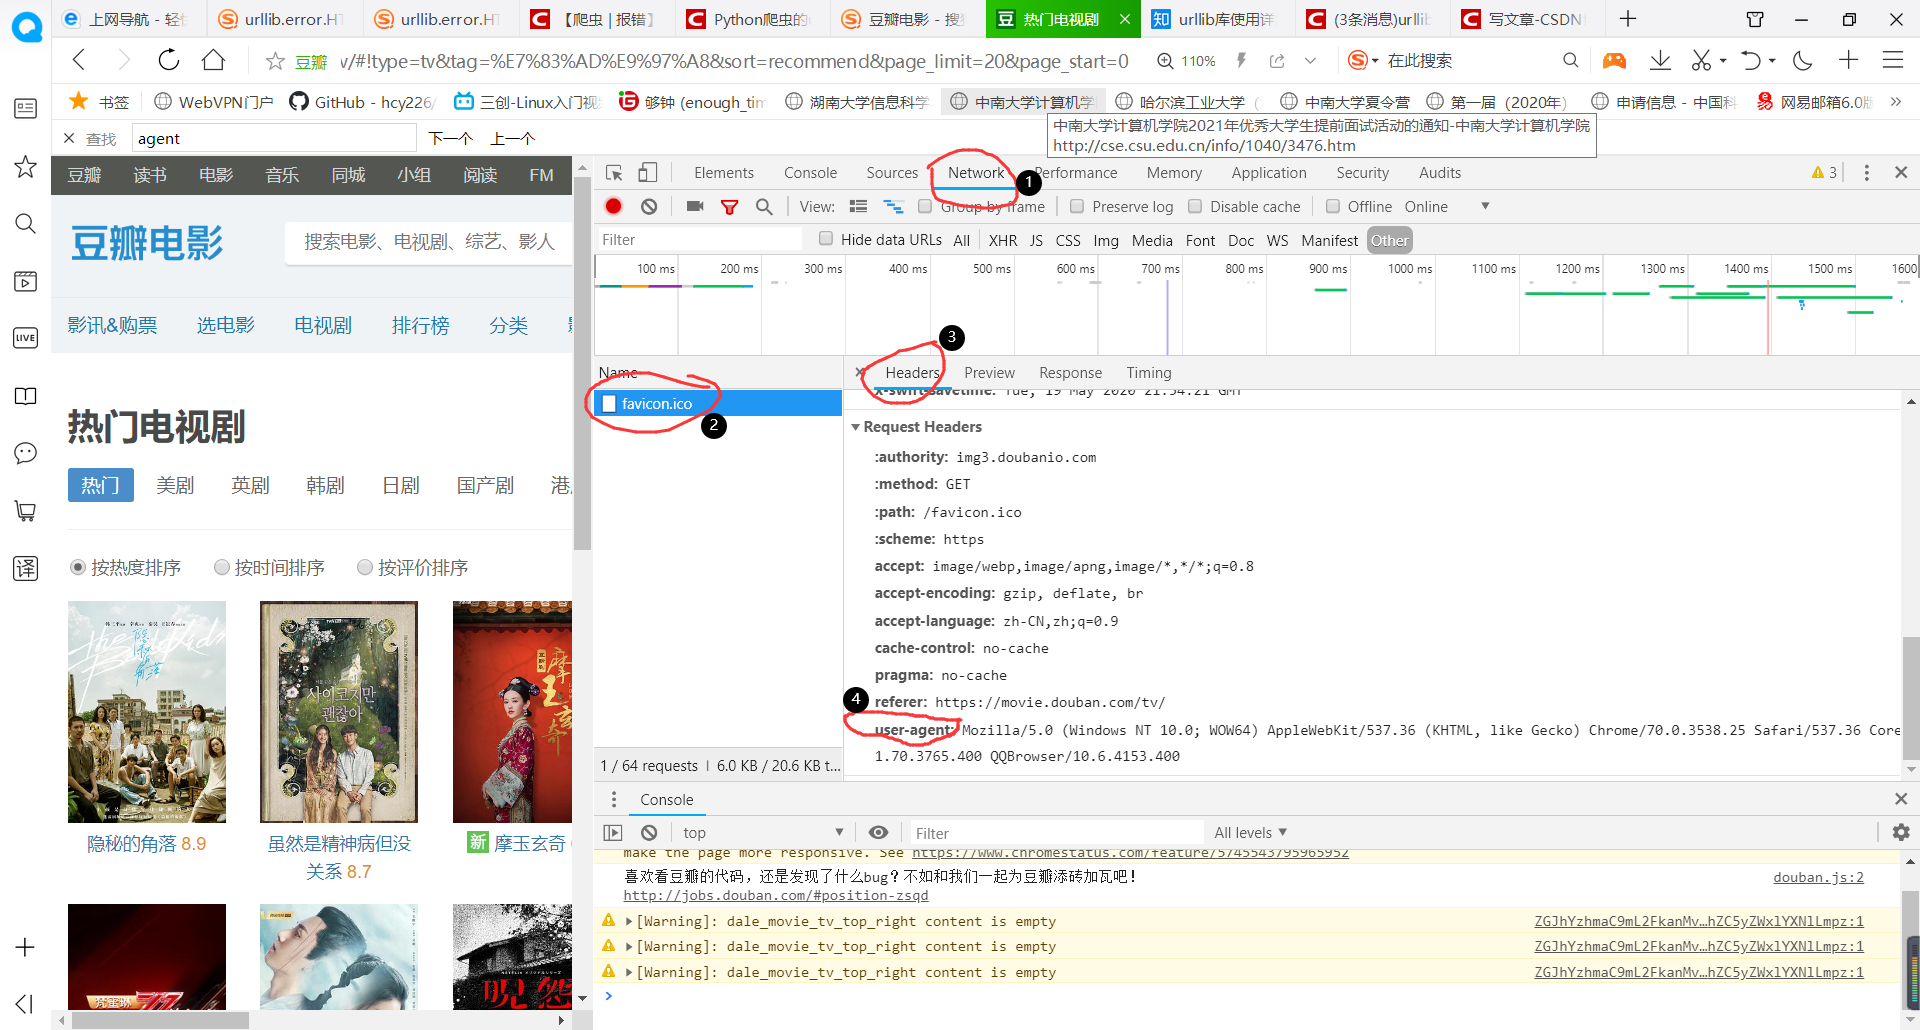Screen dimensions: 1920x1030
Task: Enable Disable cache checkbox
Action: pyautogui.click(x=1195, y=206)
